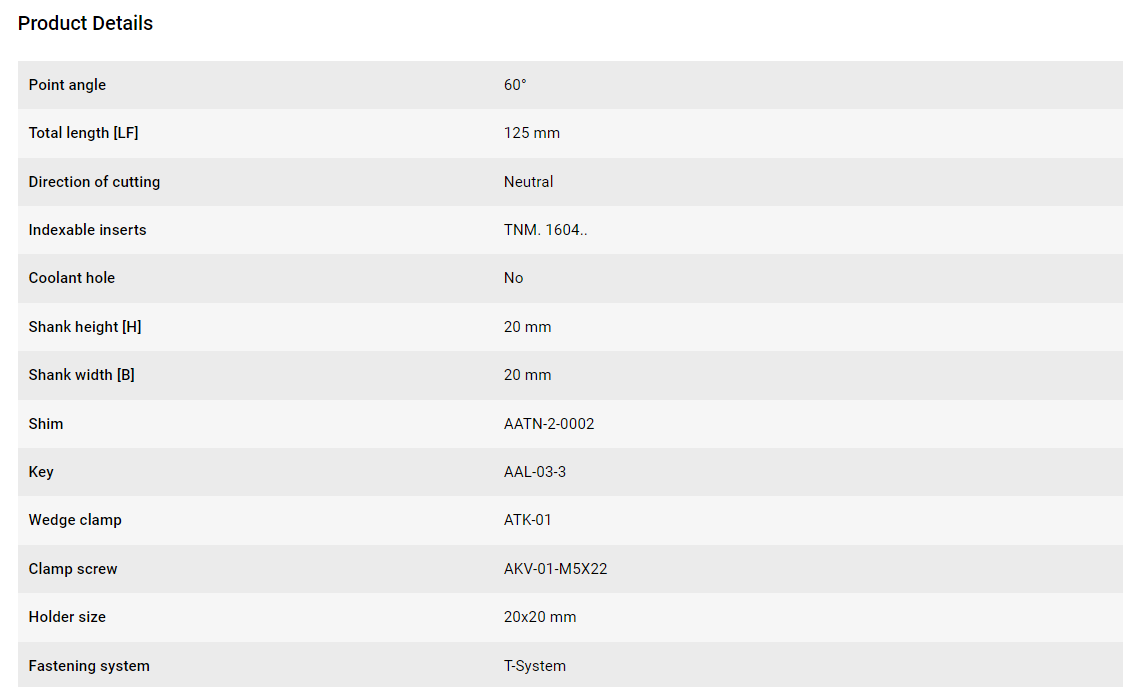Click the 125 mm total length value
1123x687 pixels.
(531, 133)
